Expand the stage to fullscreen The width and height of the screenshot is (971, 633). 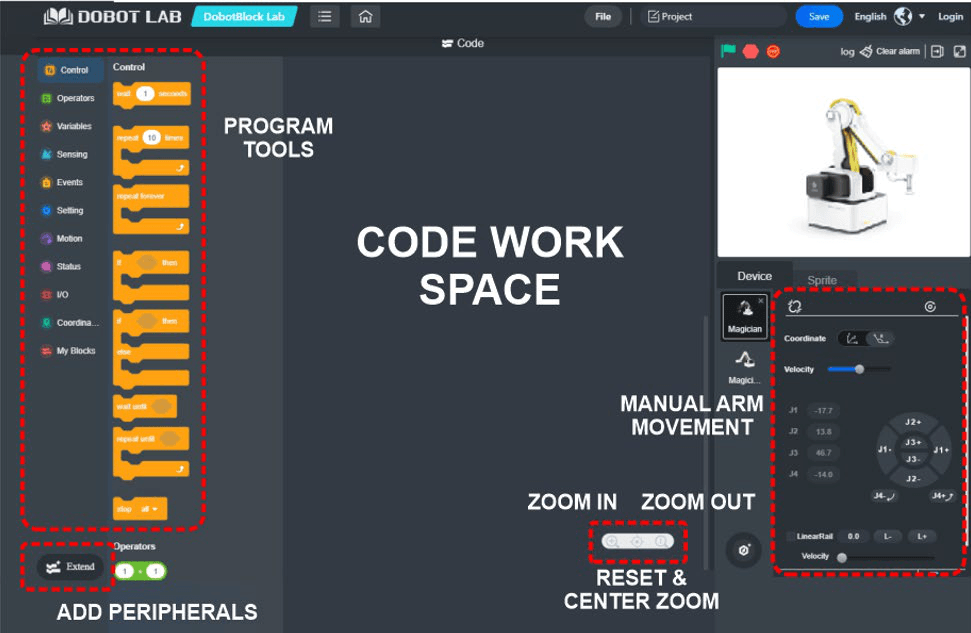(959, 51)
